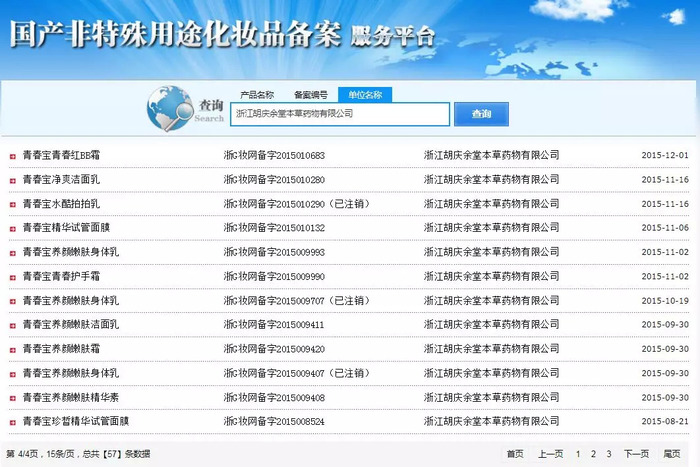Select record number 浙G妆网备字2015009407（已注销）
Viewport: 700px width, 467px height.
pos(297,373)
